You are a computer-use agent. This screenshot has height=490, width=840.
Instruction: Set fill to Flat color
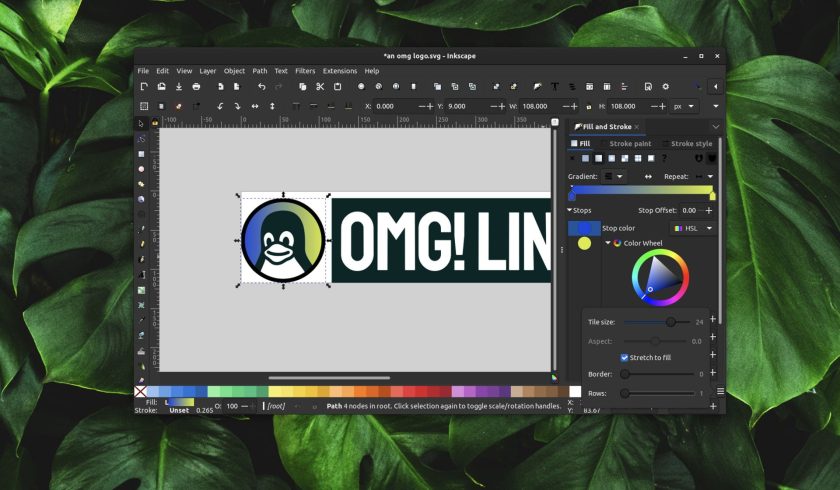(585, 158)
